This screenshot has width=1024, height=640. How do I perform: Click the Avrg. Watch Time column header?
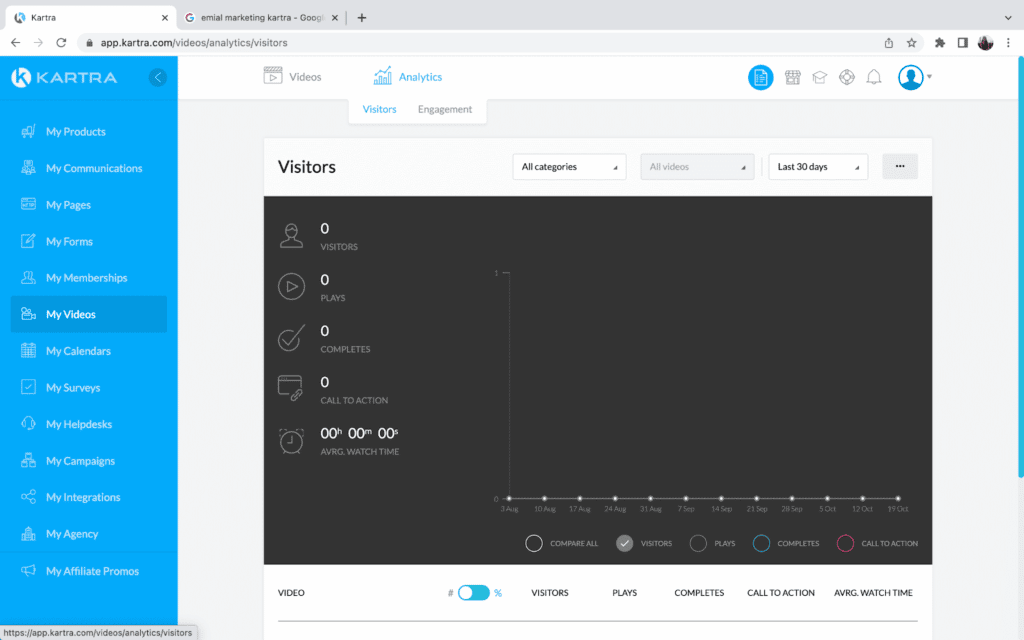[873, 593]
